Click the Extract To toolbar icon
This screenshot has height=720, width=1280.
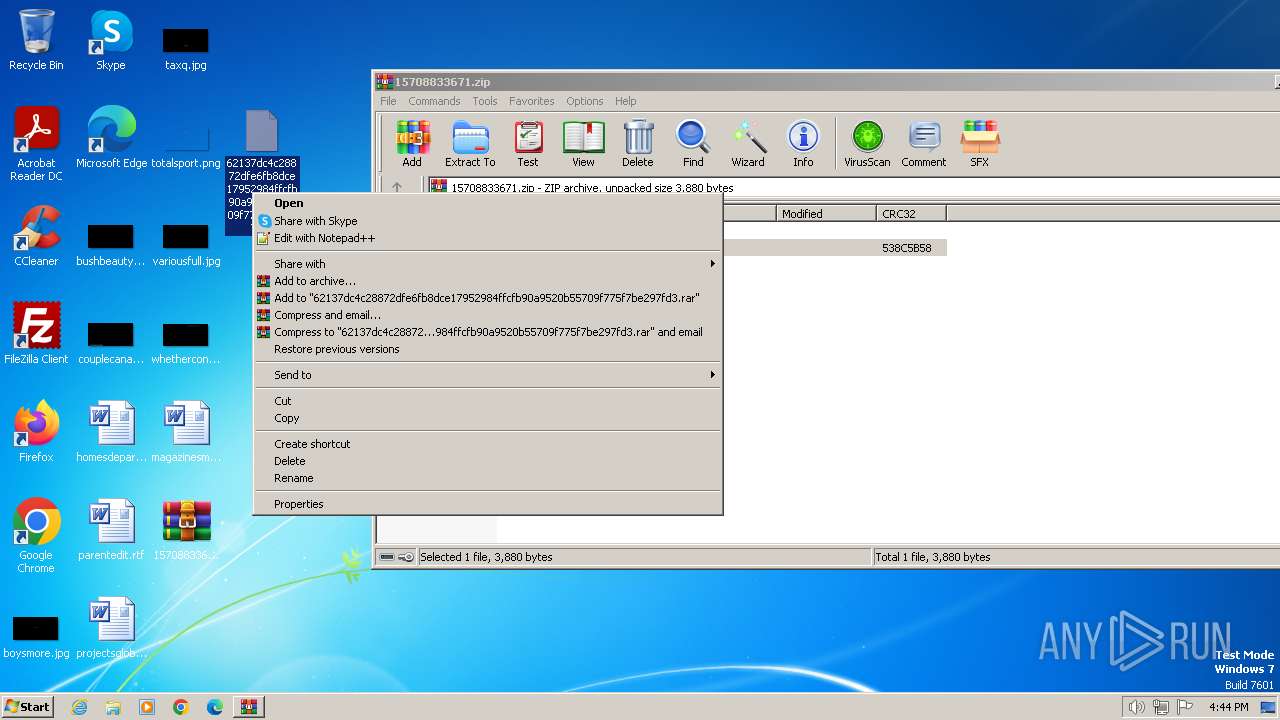tap(470, 144)
